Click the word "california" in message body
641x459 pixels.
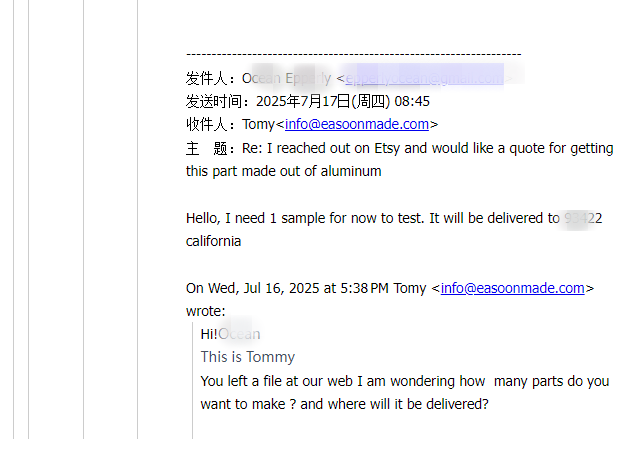(x=213, y=241)
